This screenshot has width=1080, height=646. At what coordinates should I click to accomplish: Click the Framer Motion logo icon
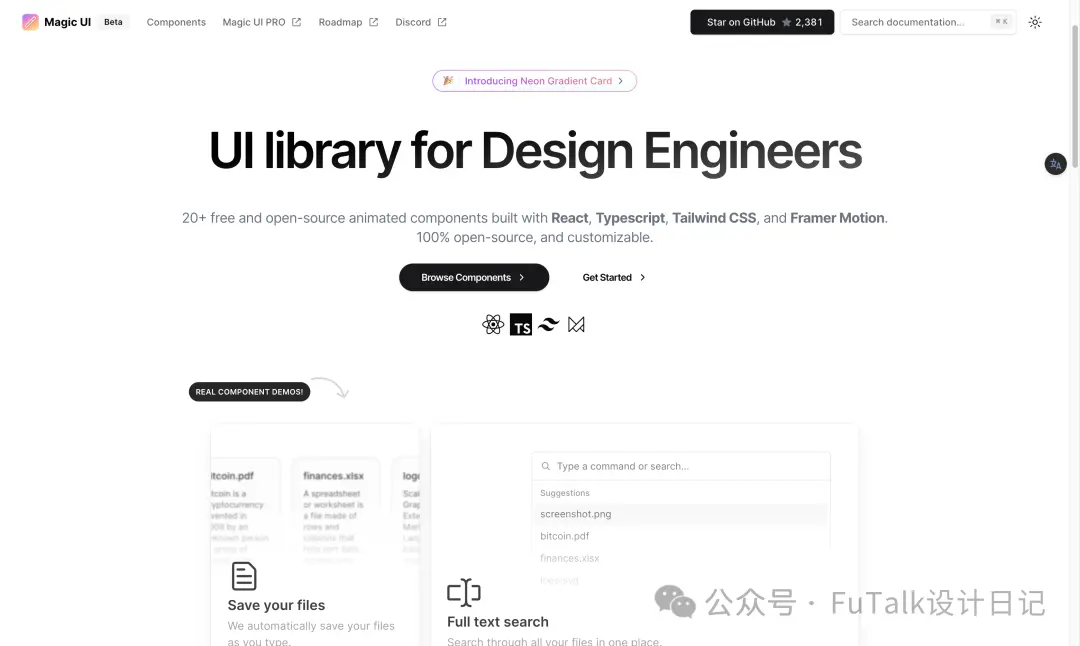coord(576,324)
